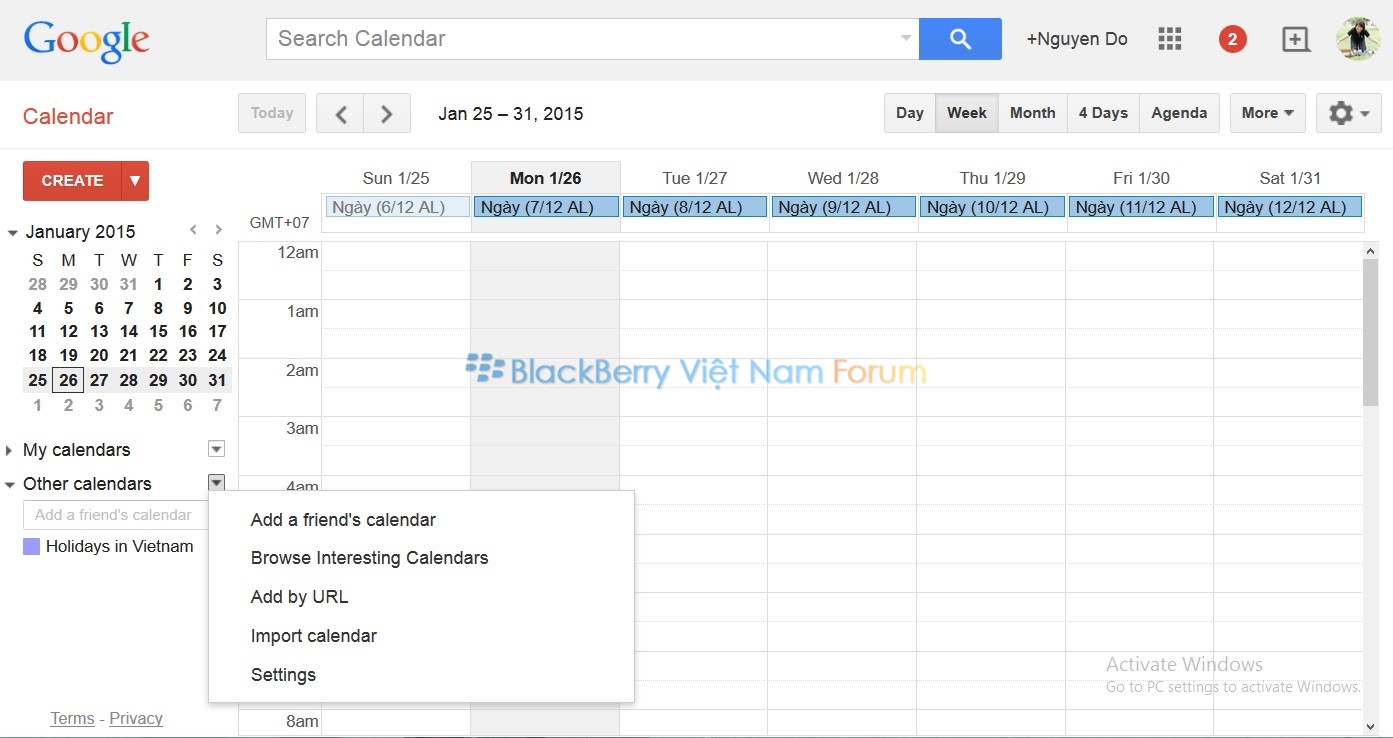Click the Sun 1/25 column header
The height and width of the screenshot is (738, 1393).
tap(396, 178)
